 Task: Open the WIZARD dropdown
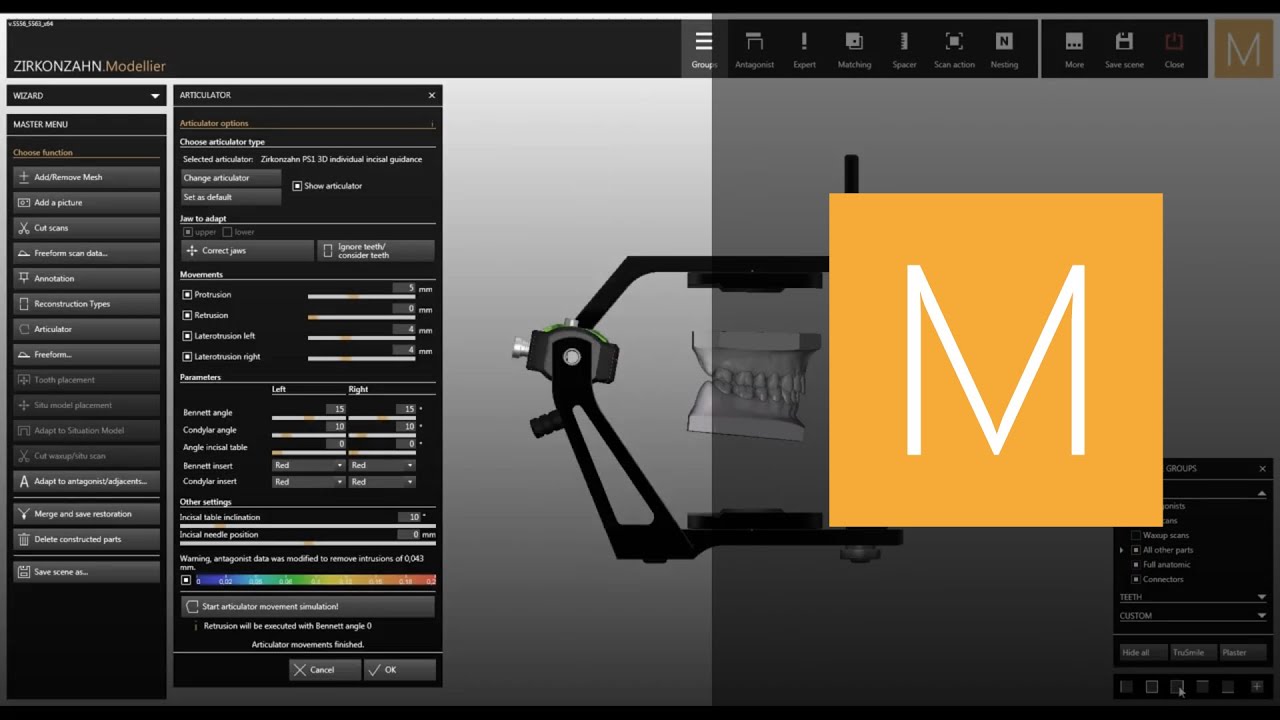coord(86,96)
